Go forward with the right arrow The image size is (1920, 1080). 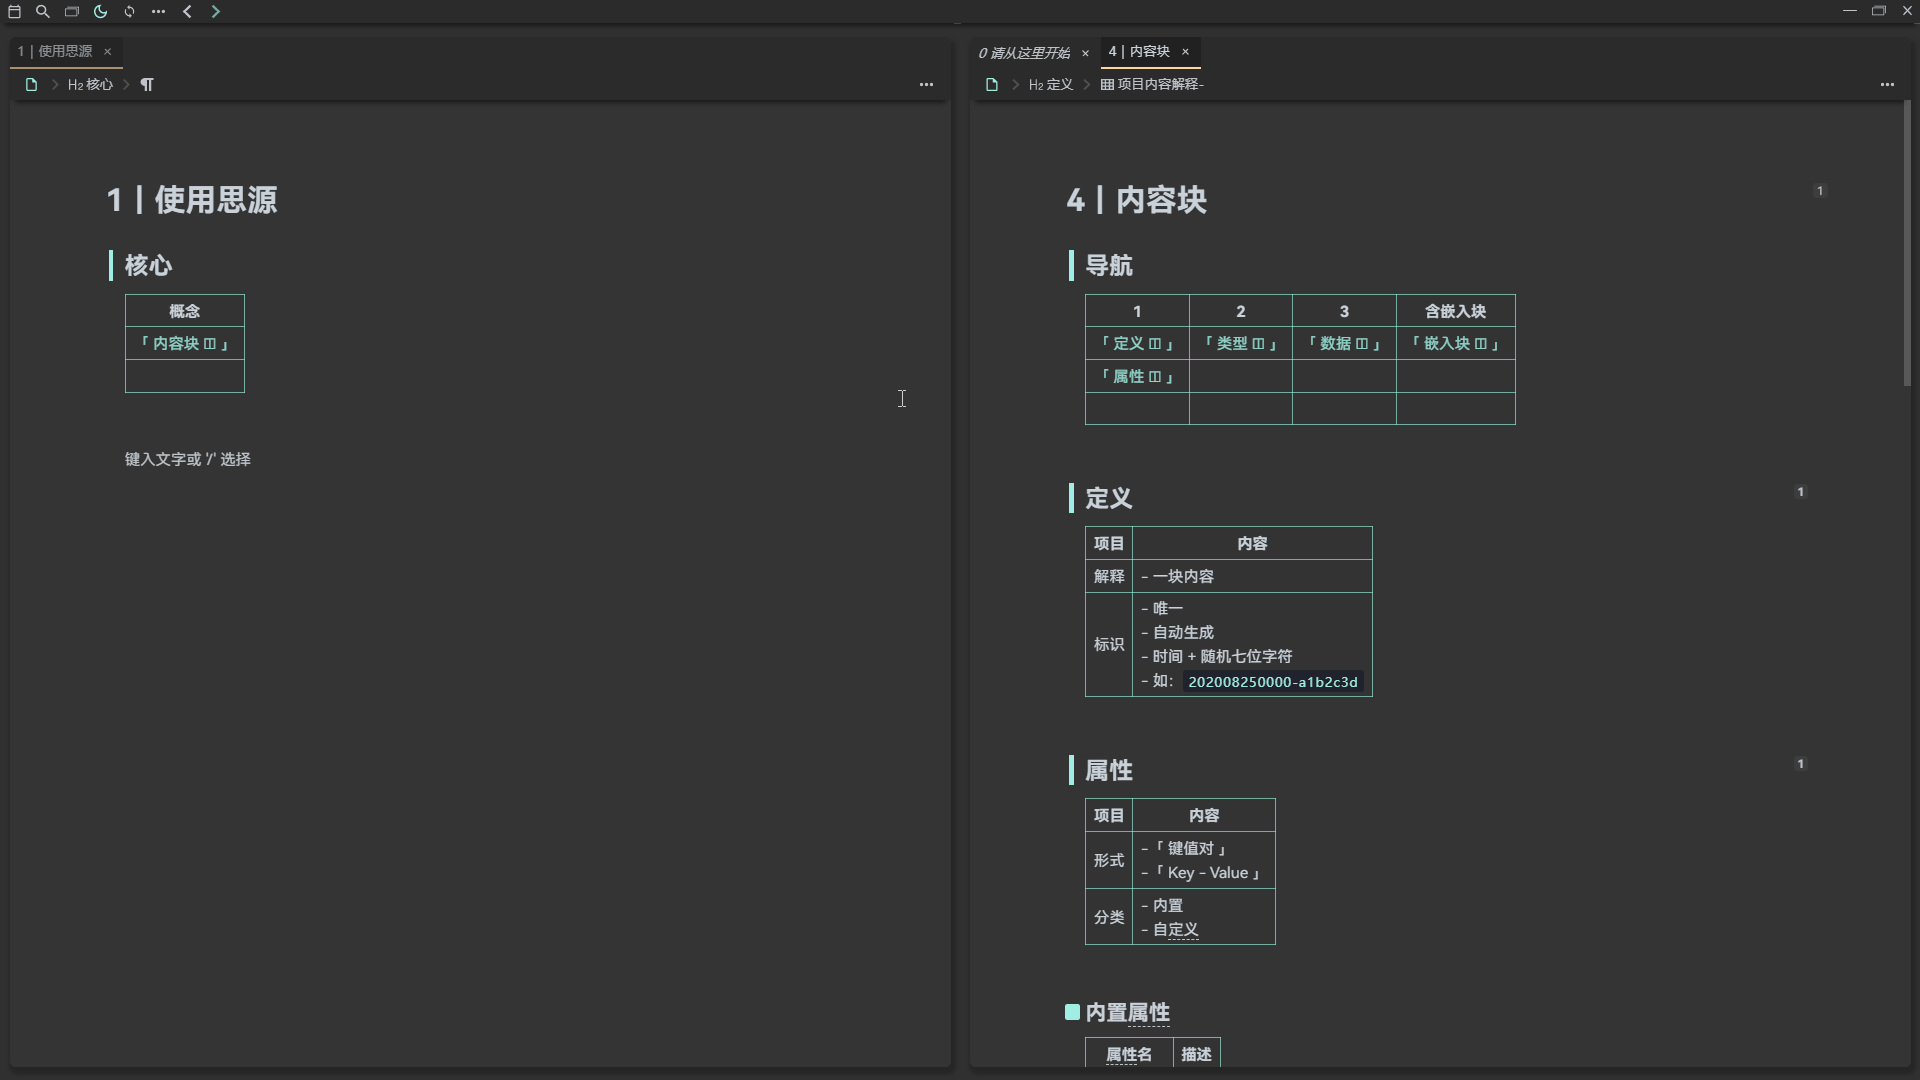tap(215, 11)
